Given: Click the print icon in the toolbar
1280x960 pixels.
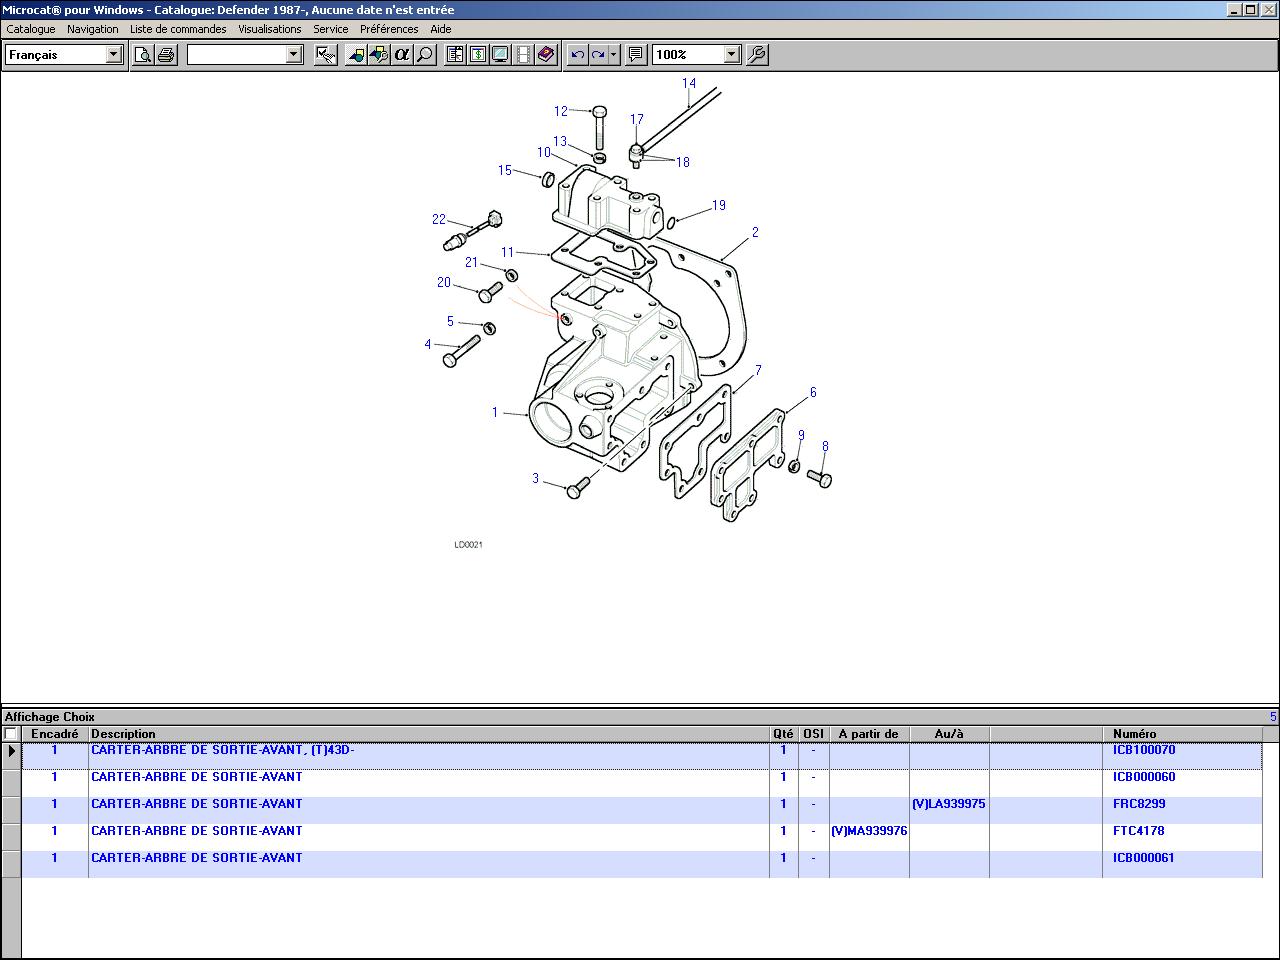Looking at the screenshot, I should (166, 55).
